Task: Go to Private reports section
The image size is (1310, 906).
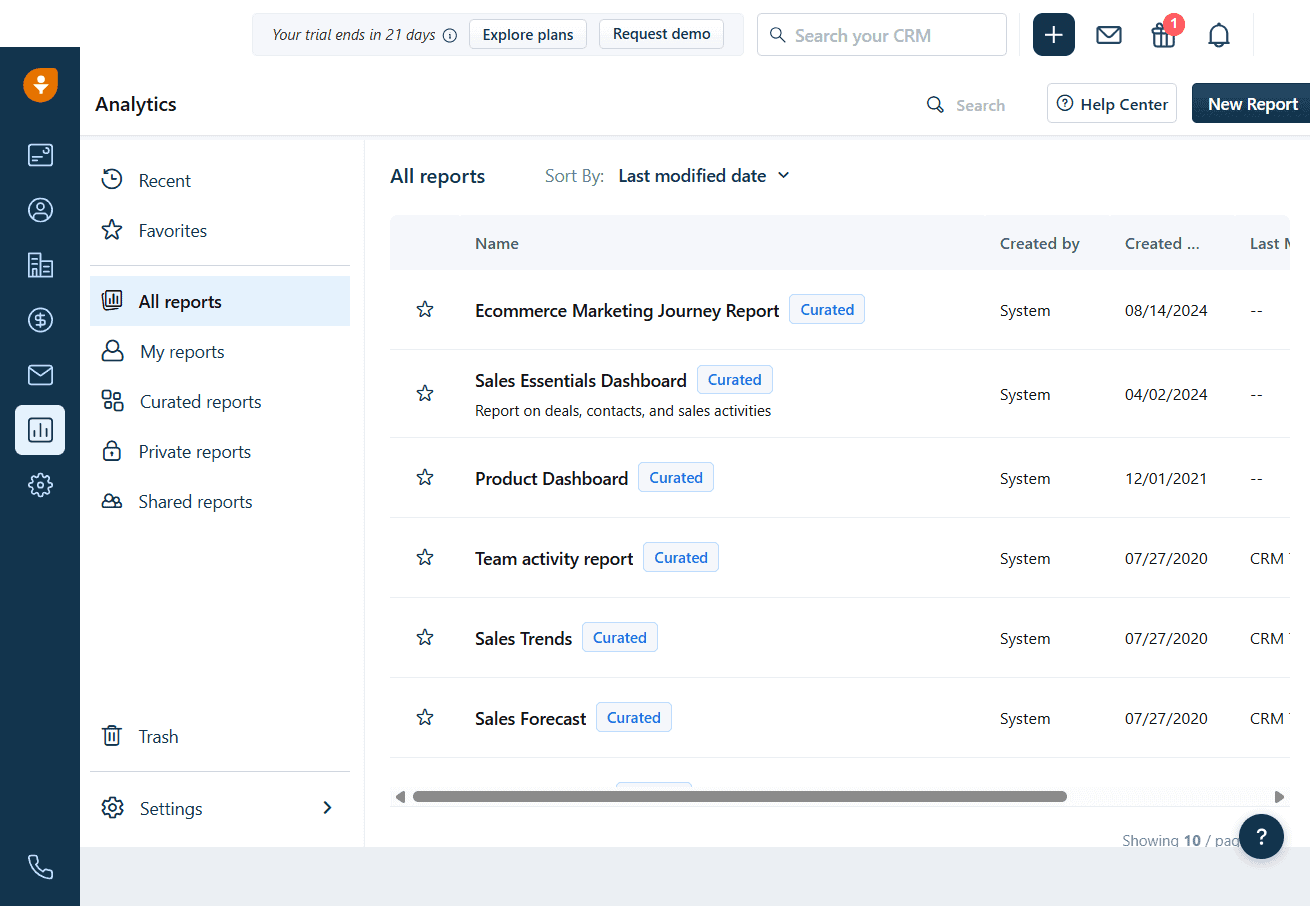Action: 194,452
